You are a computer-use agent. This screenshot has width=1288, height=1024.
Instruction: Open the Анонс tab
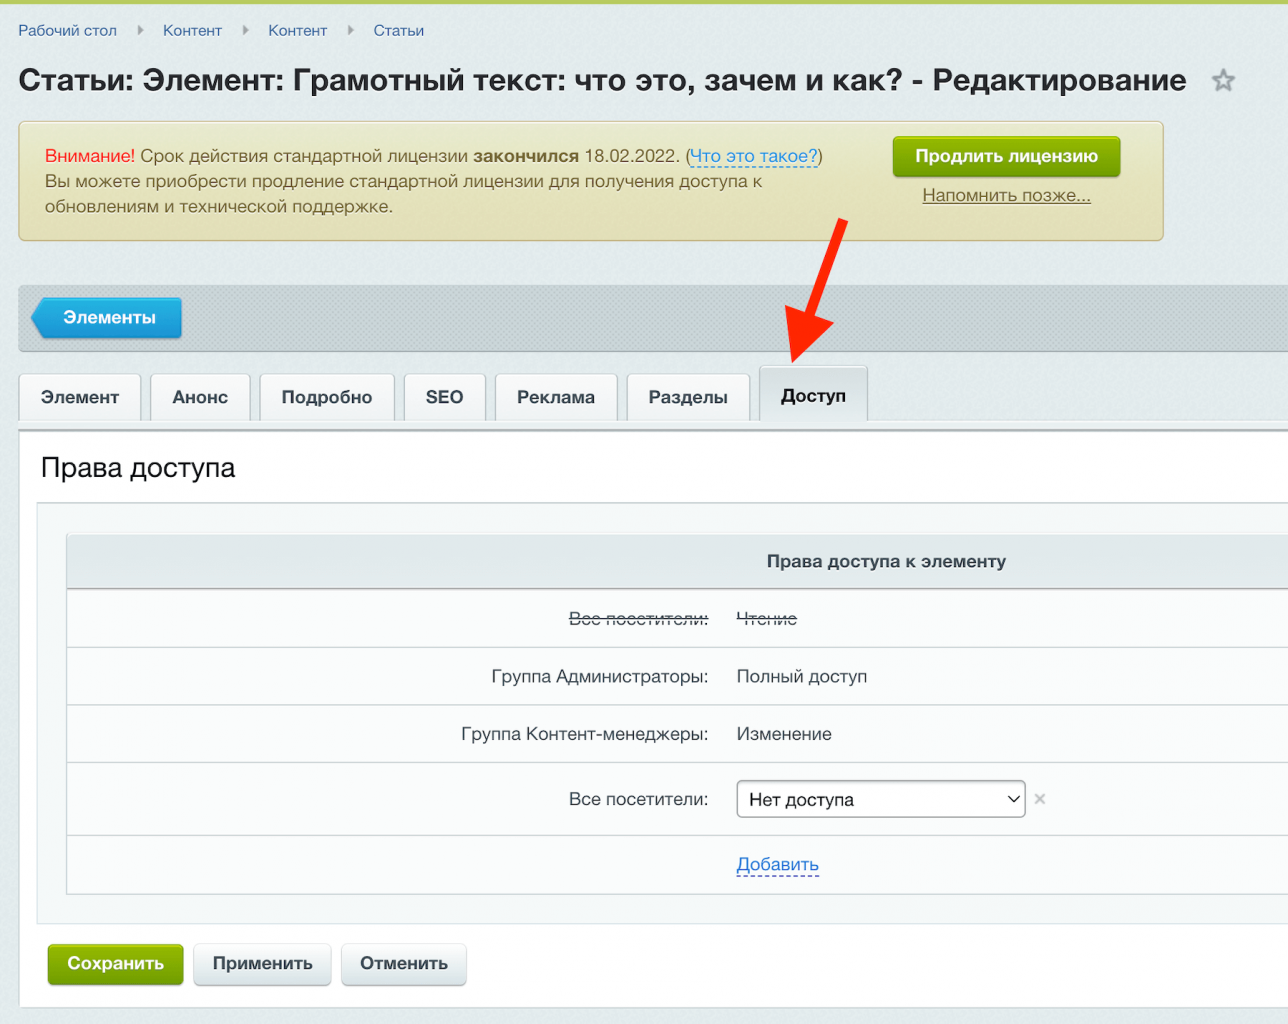click(x=200, y=397)
